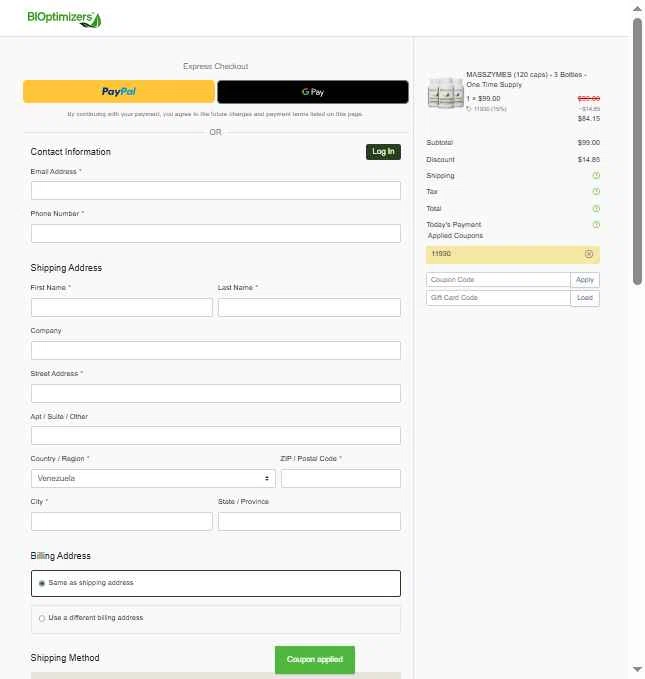Dismiss the Coupon applied notification
This screenshot has width=645, height=679.
pos(315,660)
